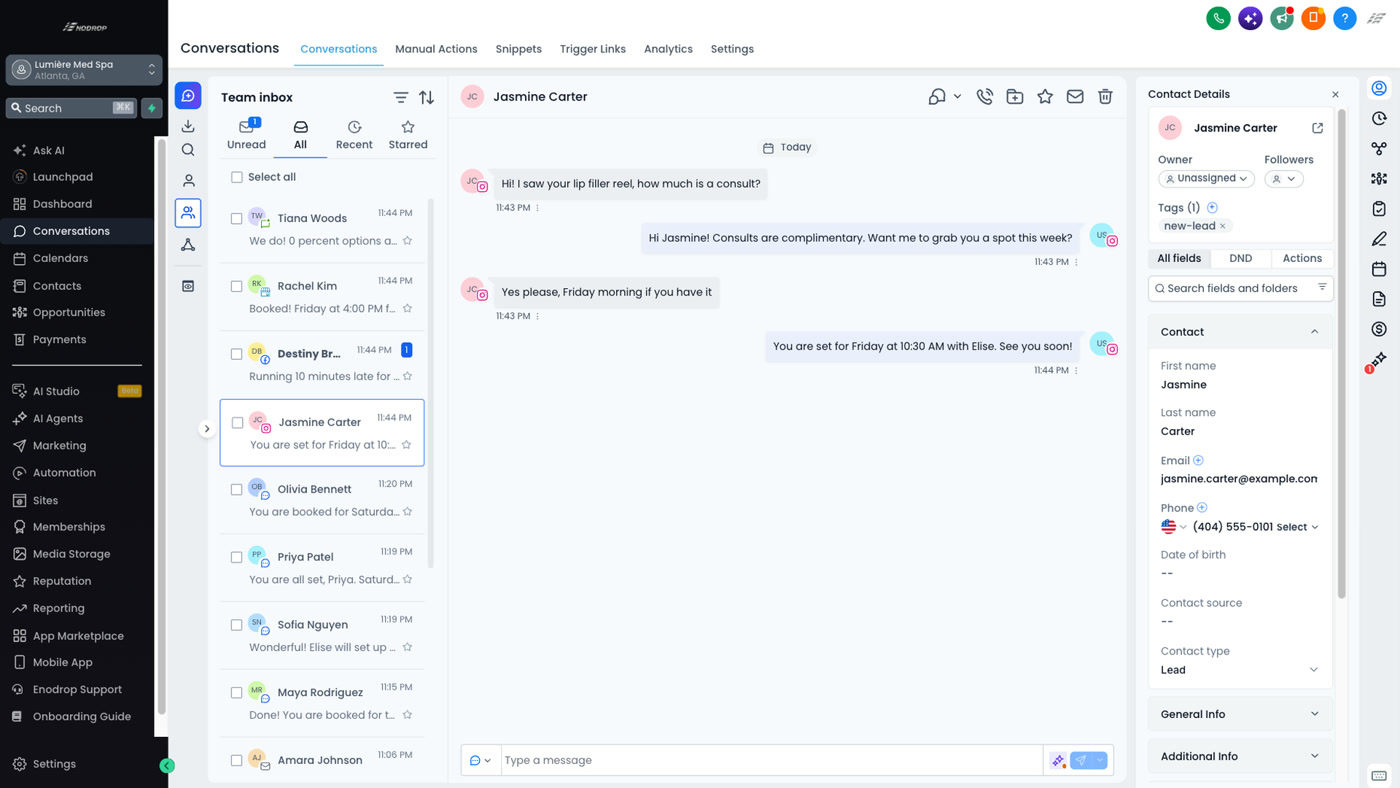Open the megaphone announcements icon
The height and width of the screenshot is (788, 1400).
click(1282, 18)
